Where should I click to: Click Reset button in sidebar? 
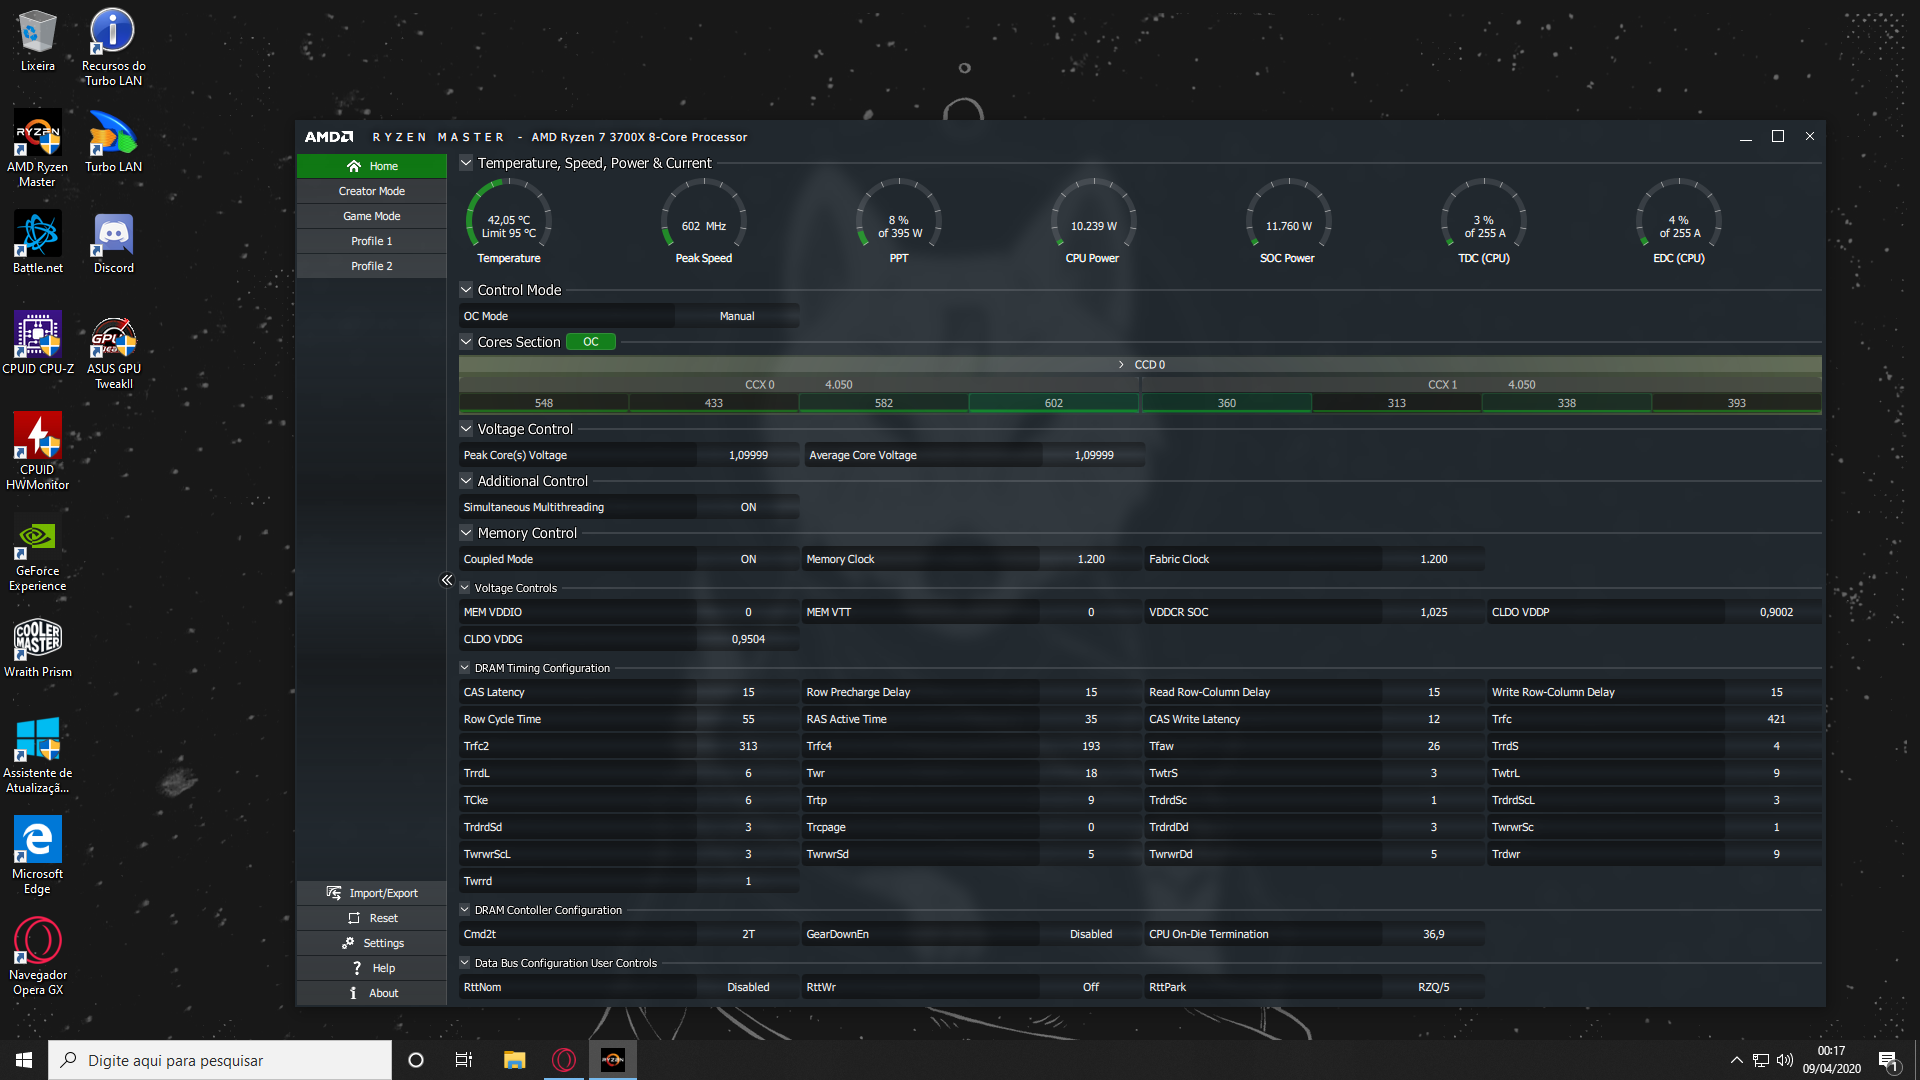372,918
